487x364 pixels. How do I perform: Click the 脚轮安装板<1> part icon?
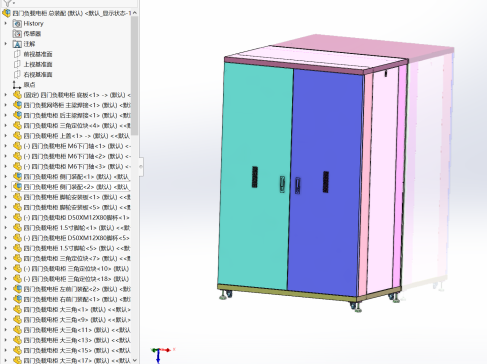coord(17,197)
